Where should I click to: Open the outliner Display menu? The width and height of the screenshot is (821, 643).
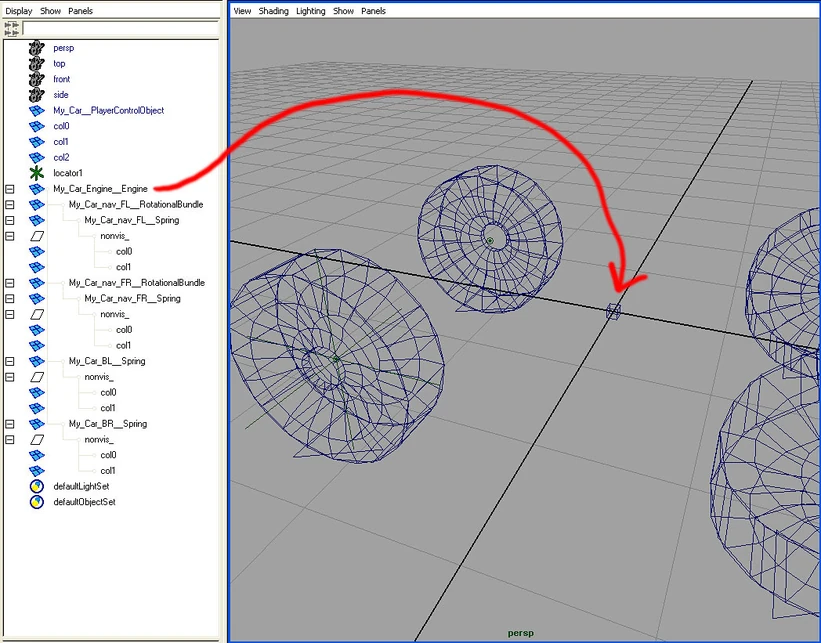point(19,11)
